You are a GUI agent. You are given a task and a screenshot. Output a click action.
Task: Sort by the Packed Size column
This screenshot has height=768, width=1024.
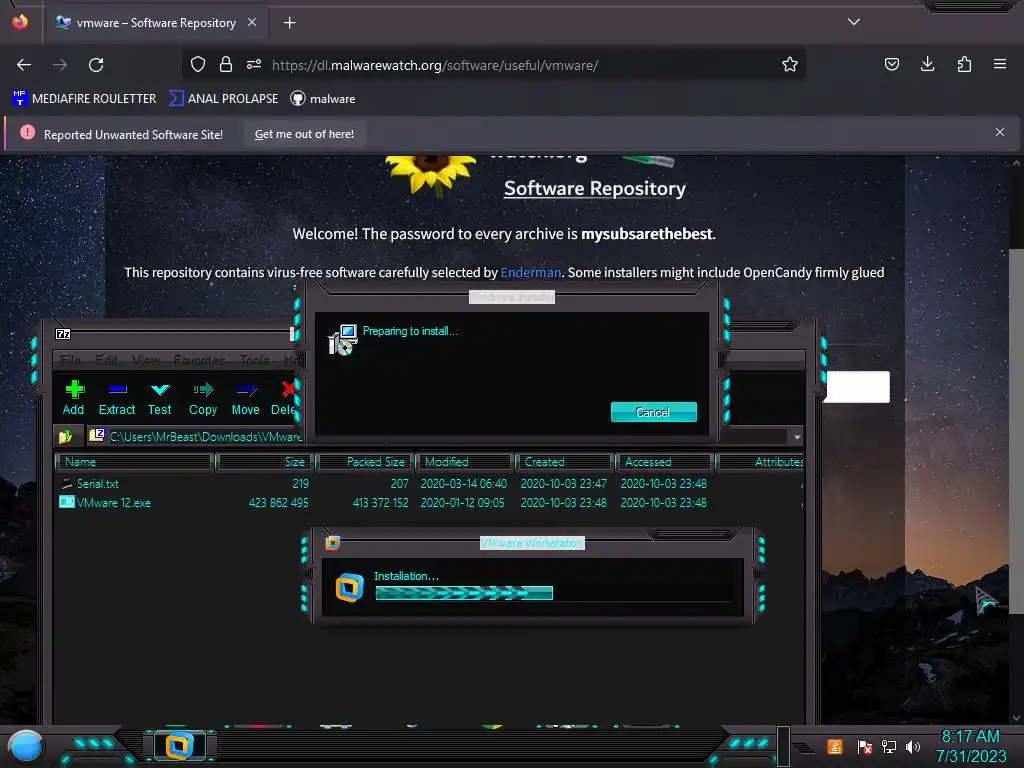(366, 462)
